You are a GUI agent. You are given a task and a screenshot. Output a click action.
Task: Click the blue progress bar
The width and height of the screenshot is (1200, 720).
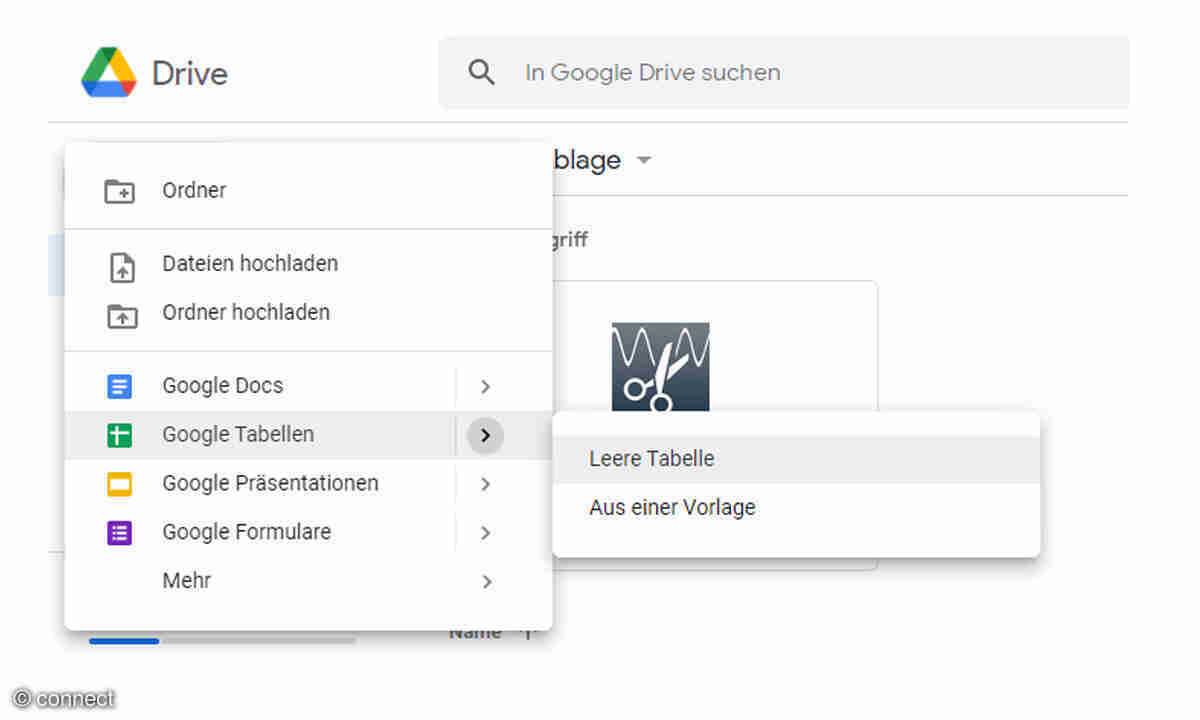[x=123, y=641]
